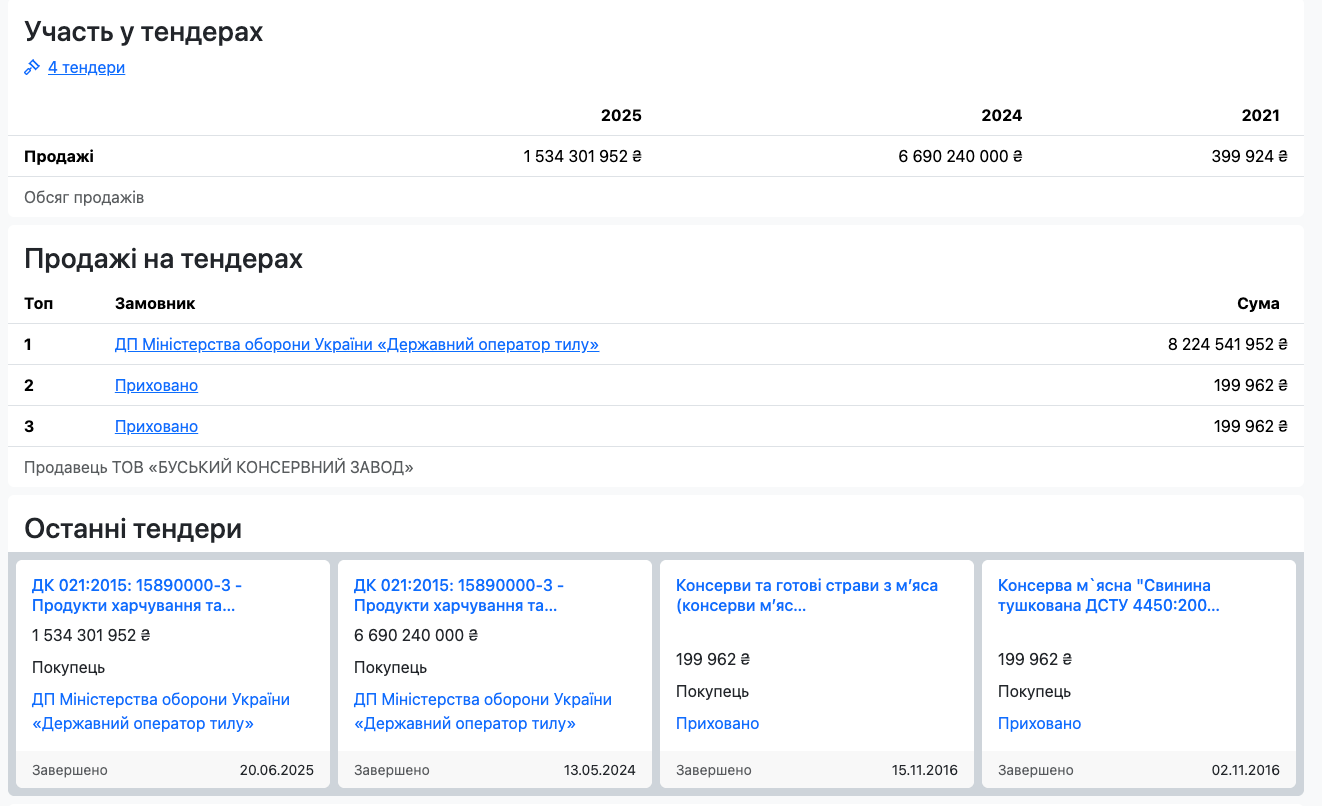Screen dimensions: 1322x806
Task: Click the Участь у тендерах heading
Action: click(x=143, y=32)
